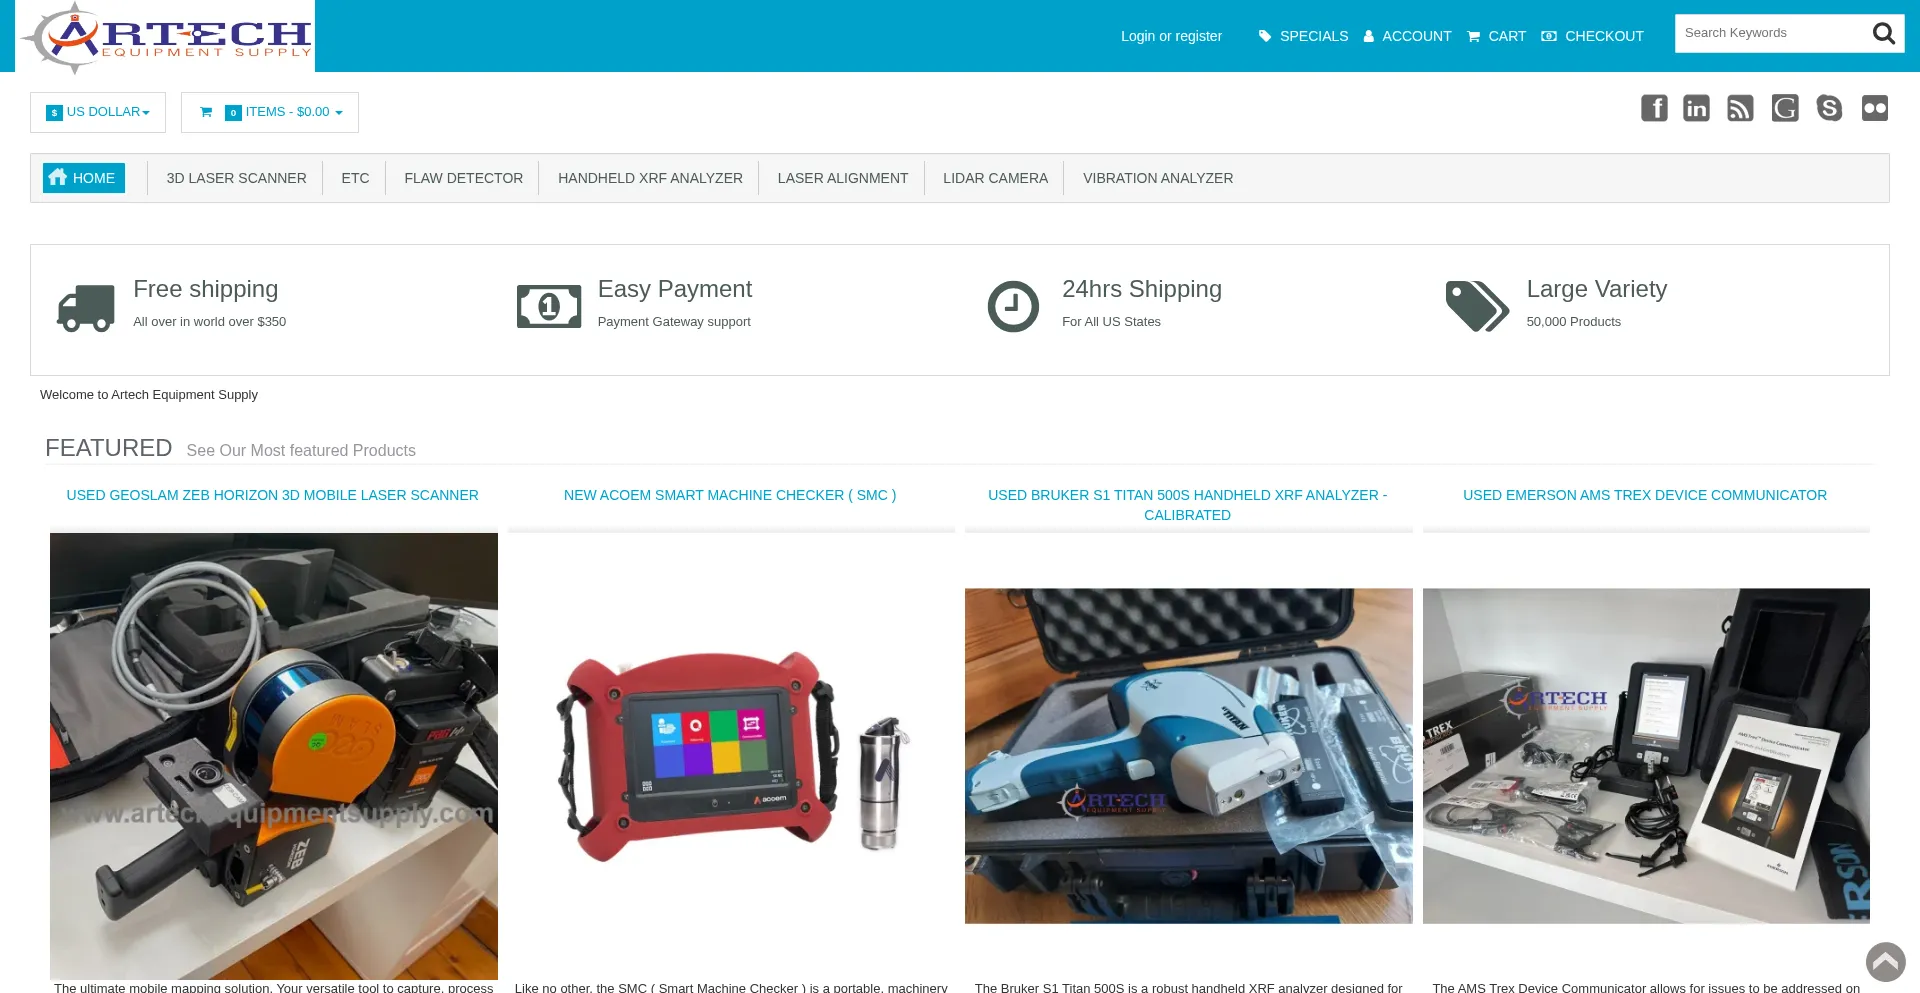The image size is (1920, 993).
Task: Open the Vibration Analyzer category
Action: tap(1158, 178)
